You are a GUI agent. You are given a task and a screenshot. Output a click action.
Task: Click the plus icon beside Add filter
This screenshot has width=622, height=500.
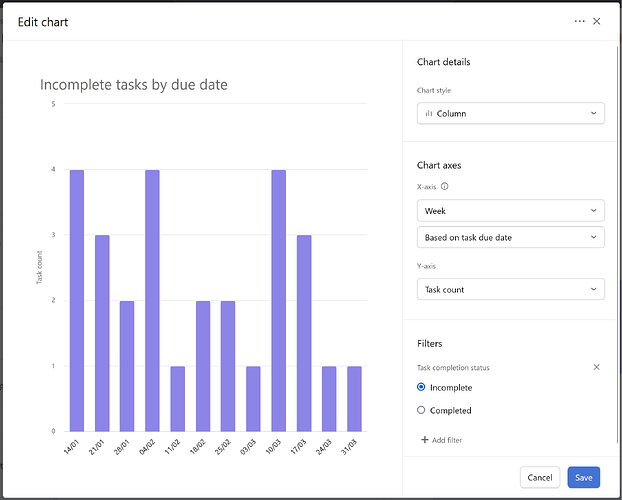click(424, 440)
